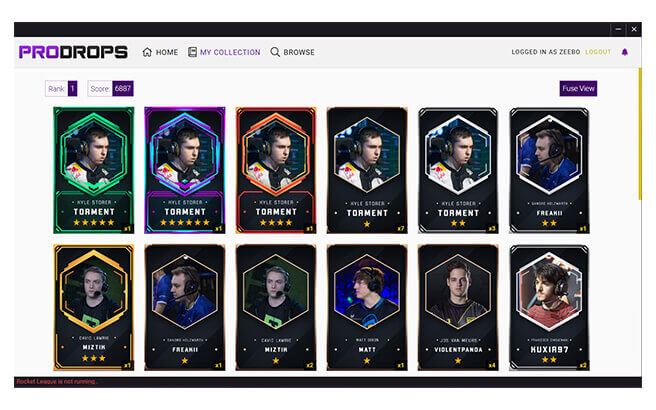Select the purple six-star Torment card
This screenshot has height=410, width=656.
(x=185, y=170)
